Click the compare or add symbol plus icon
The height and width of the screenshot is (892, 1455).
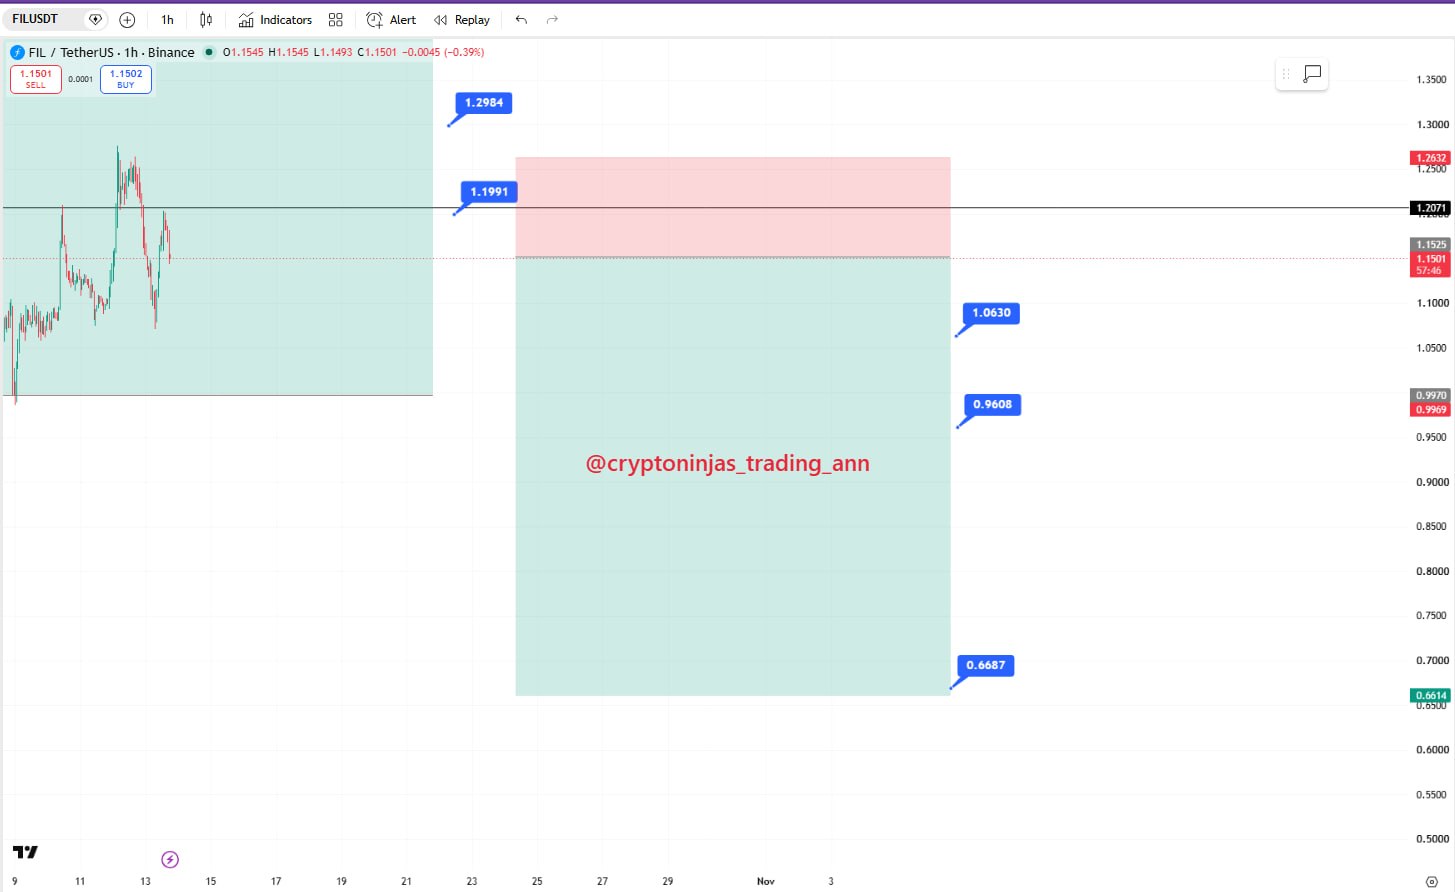[127, 20]
